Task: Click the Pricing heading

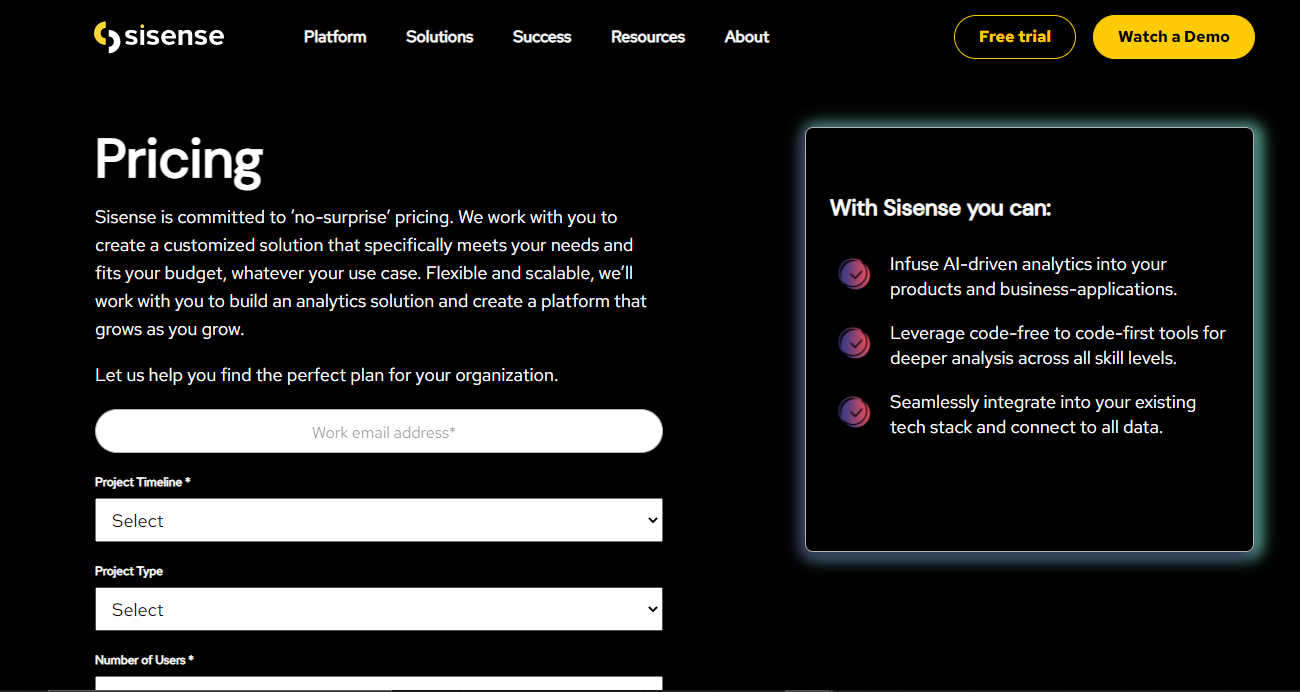Action: [x=179, y=159]
